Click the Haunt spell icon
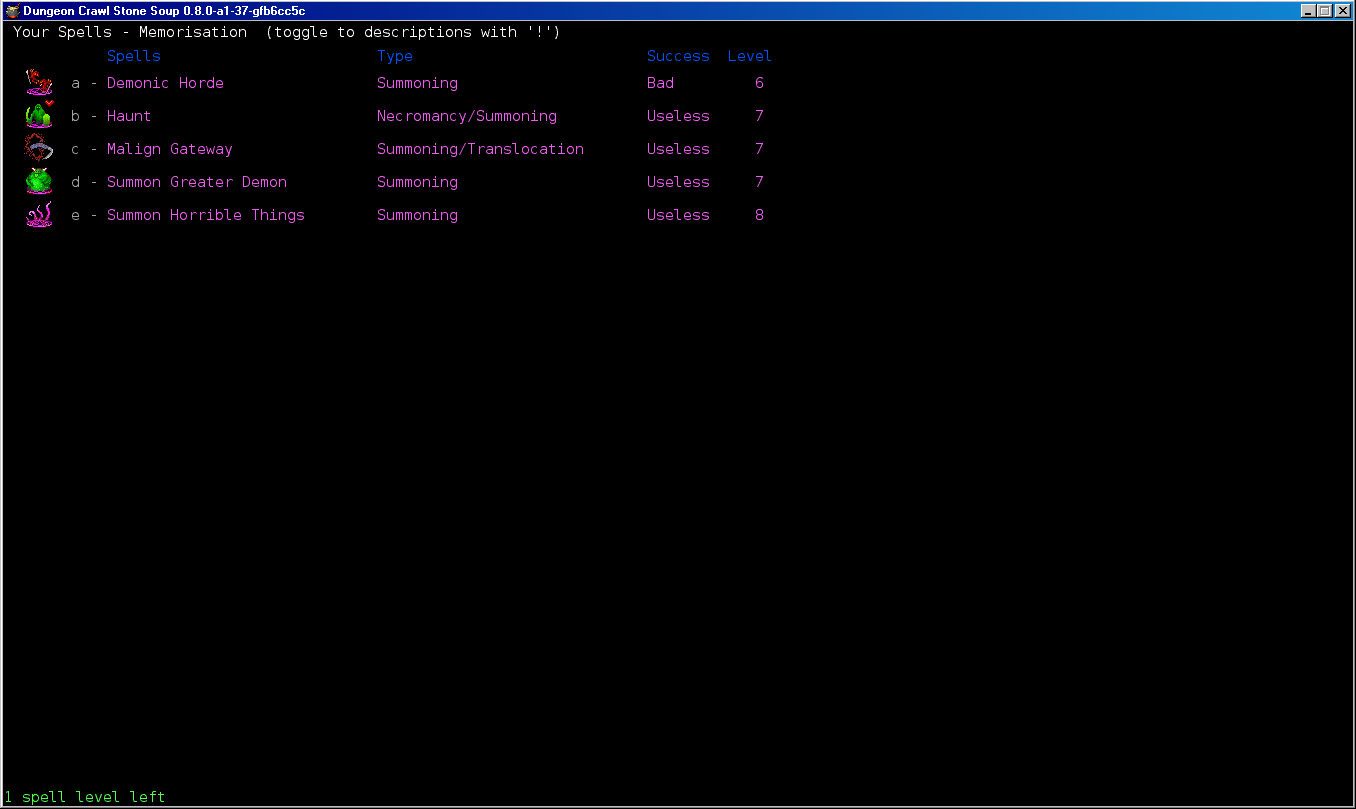This screenshot has width=1356, height=809. pyautogui.click(x=39, y=116)
